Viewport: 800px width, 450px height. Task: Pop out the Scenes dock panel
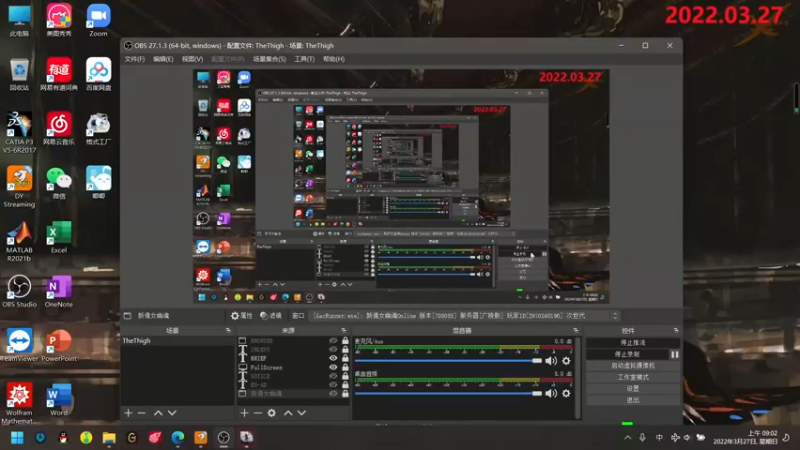click(228, 331)
